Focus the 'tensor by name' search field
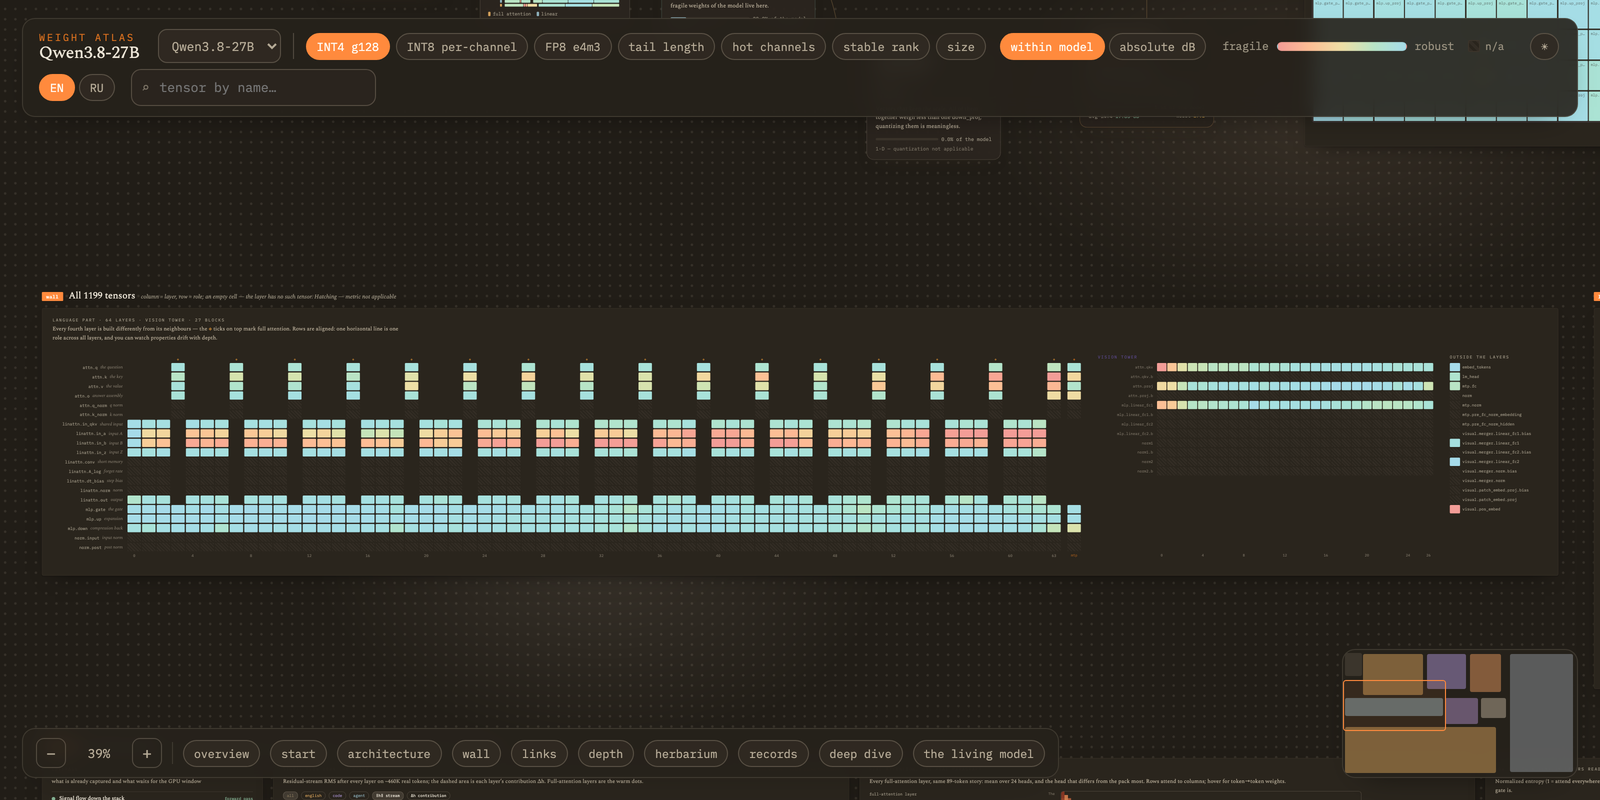The image size is (1600, 800). (x=253, y=88)
